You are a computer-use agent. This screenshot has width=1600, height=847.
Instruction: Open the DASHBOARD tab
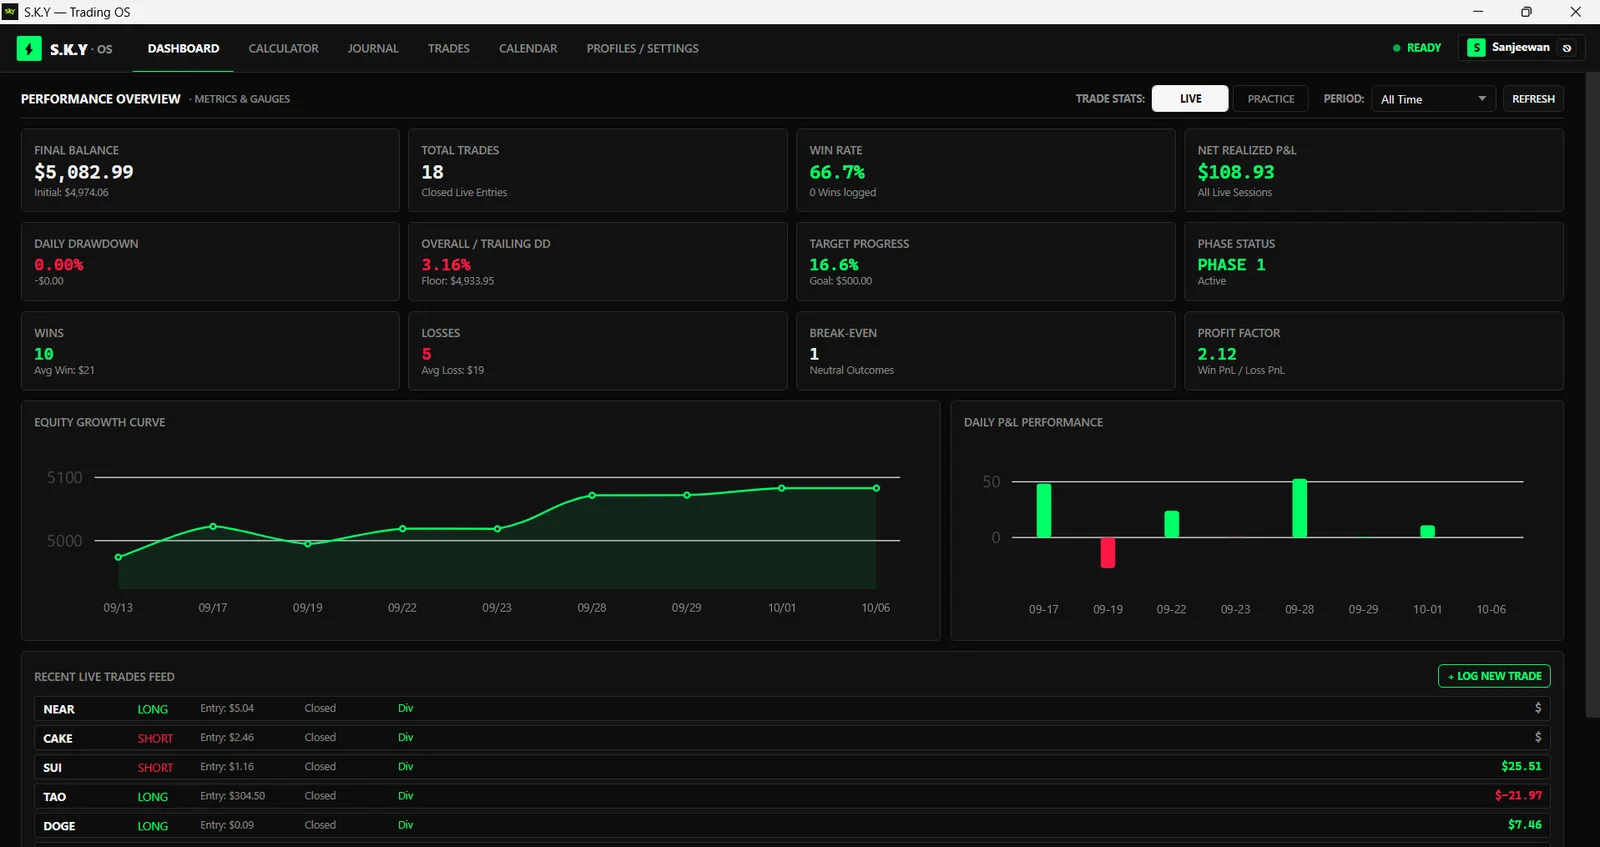183,48
